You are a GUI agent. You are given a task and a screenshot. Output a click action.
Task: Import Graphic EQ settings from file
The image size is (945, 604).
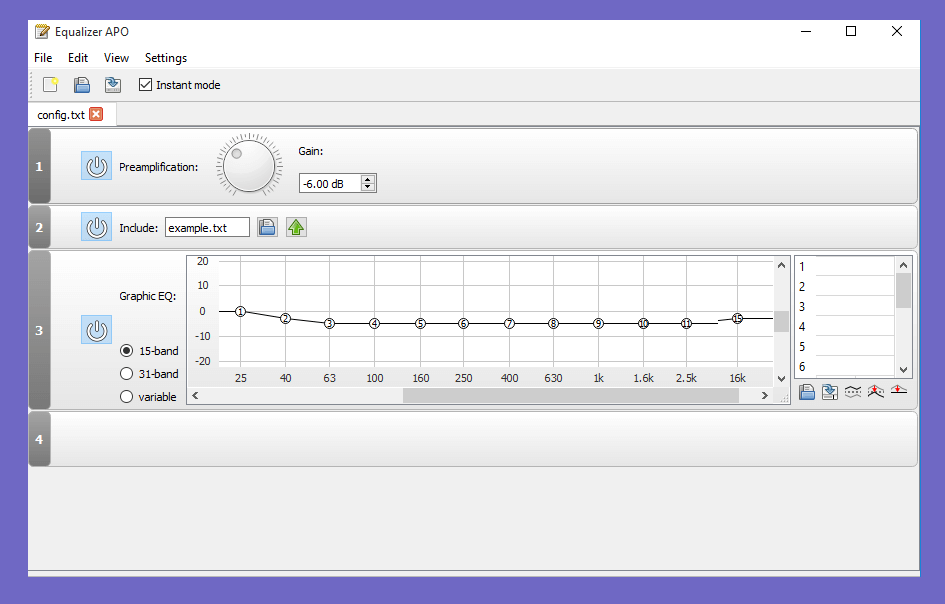807,392
